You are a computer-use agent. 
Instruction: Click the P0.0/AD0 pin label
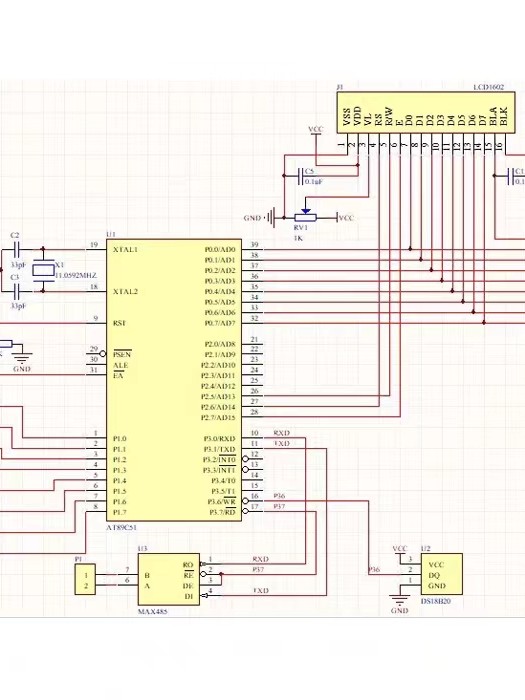[x=220, y=250]
